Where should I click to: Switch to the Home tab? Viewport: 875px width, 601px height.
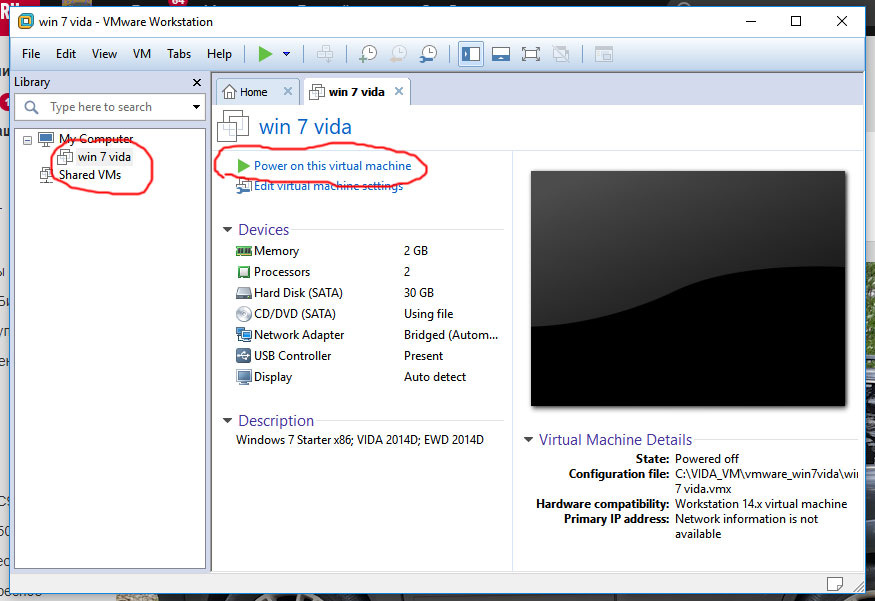click(253, 92)
